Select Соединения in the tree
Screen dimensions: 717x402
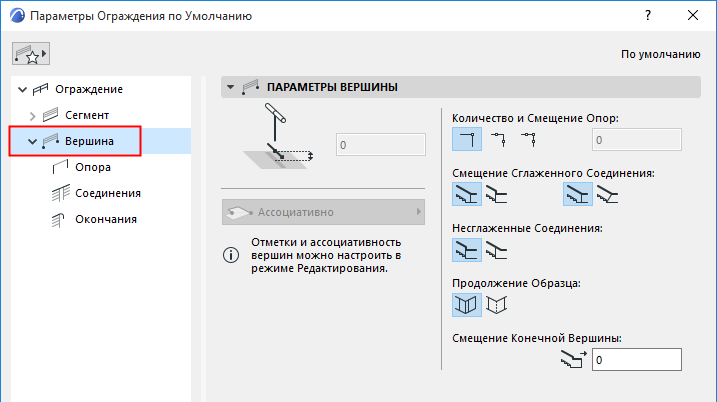point(107,193)
